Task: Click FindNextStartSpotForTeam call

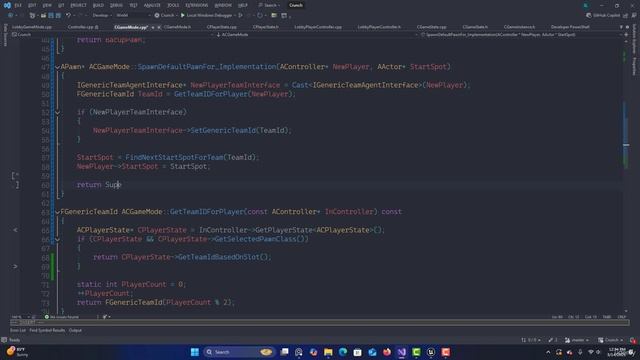Action: 174,158
